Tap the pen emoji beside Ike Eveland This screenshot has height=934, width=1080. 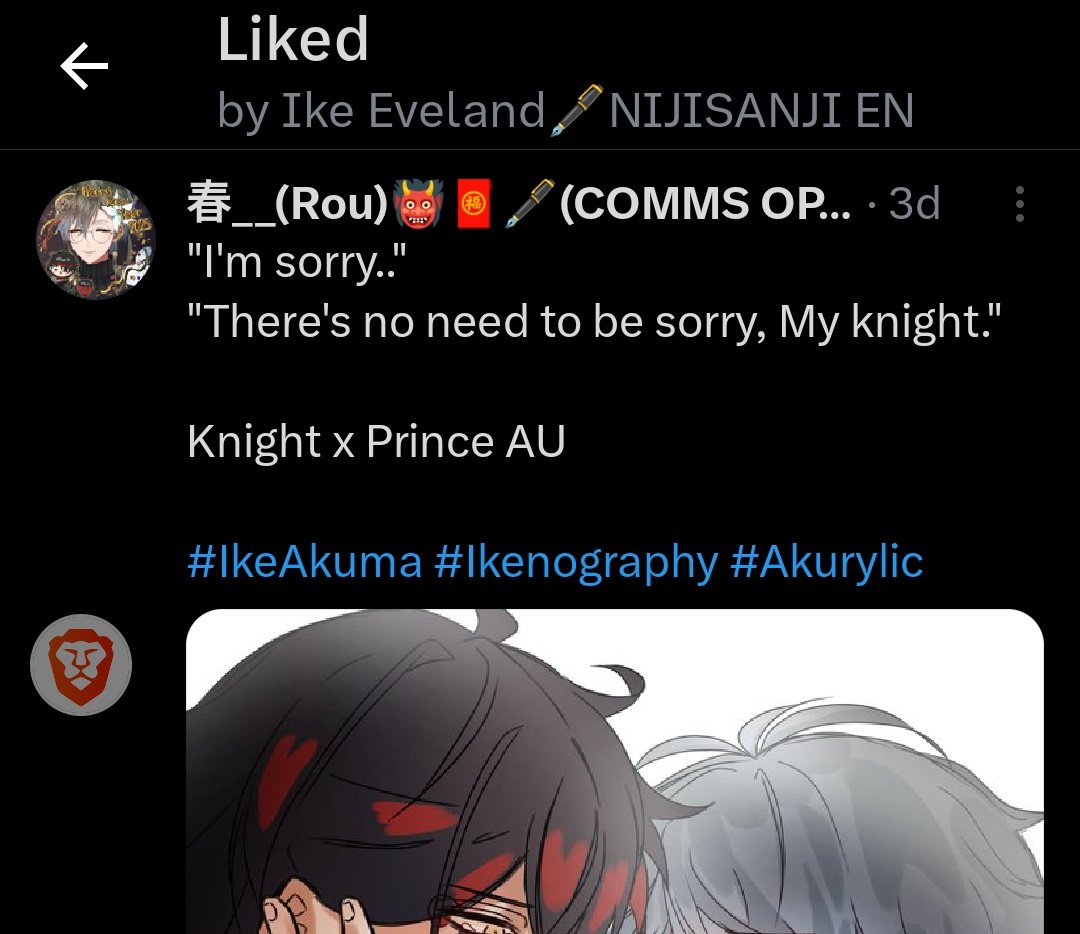pos(577,110)
